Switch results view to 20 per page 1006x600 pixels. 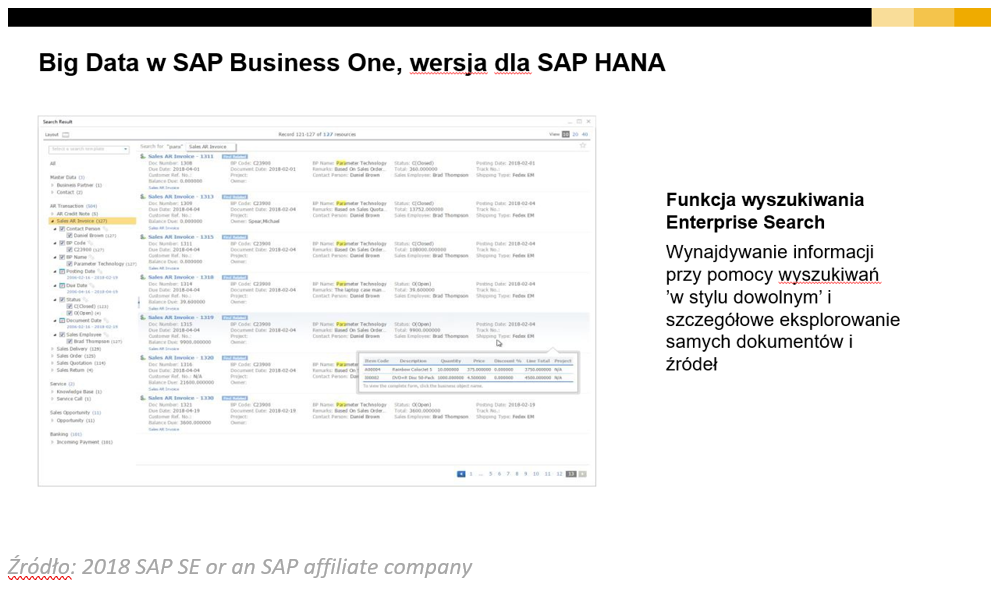574,133
